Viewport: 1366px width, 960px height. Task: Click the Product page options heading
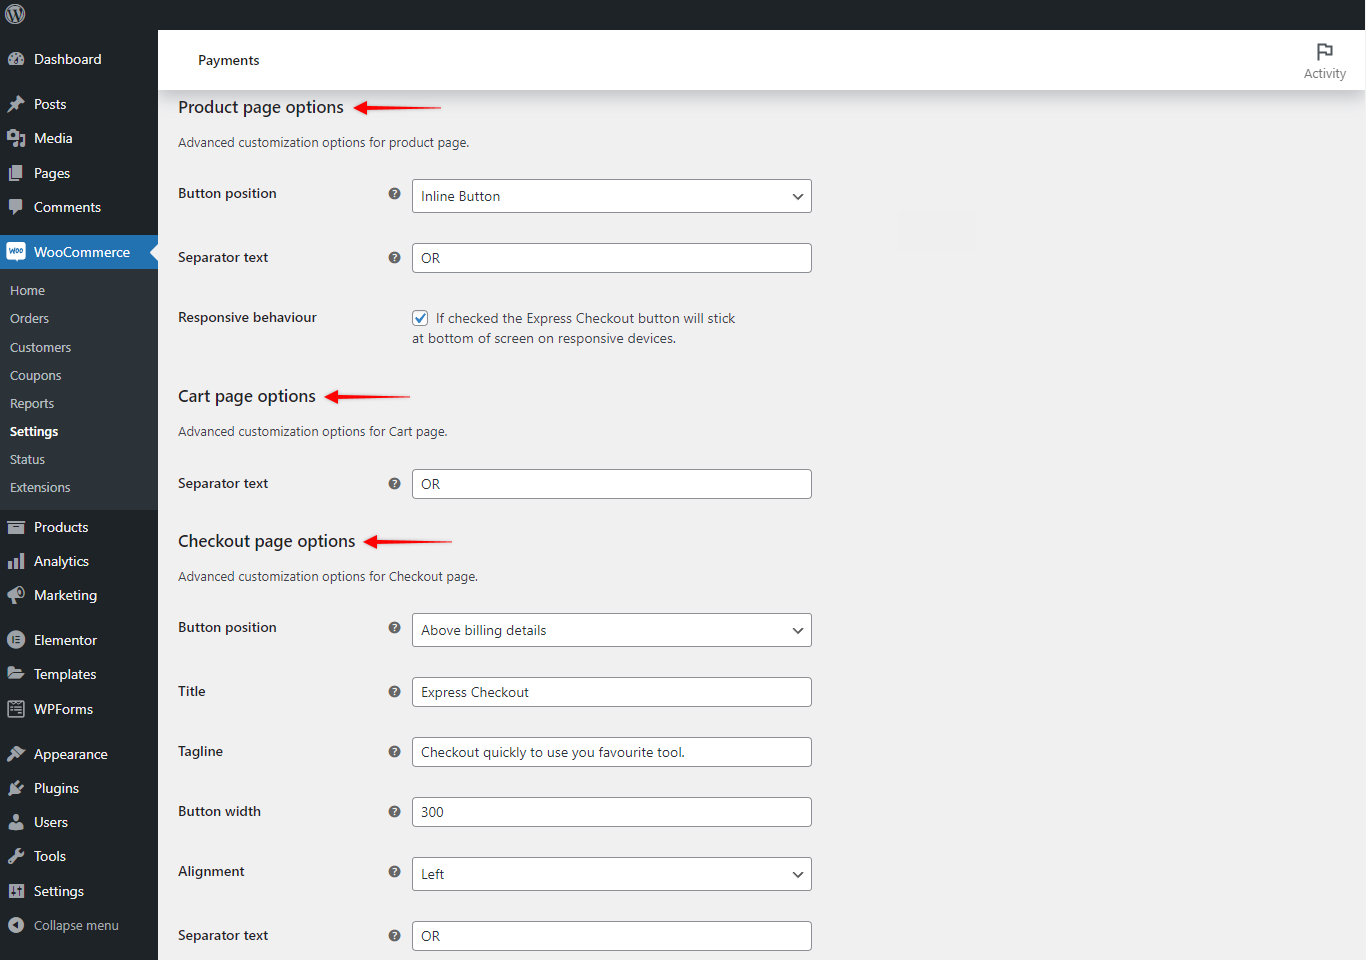coord(261,107)
